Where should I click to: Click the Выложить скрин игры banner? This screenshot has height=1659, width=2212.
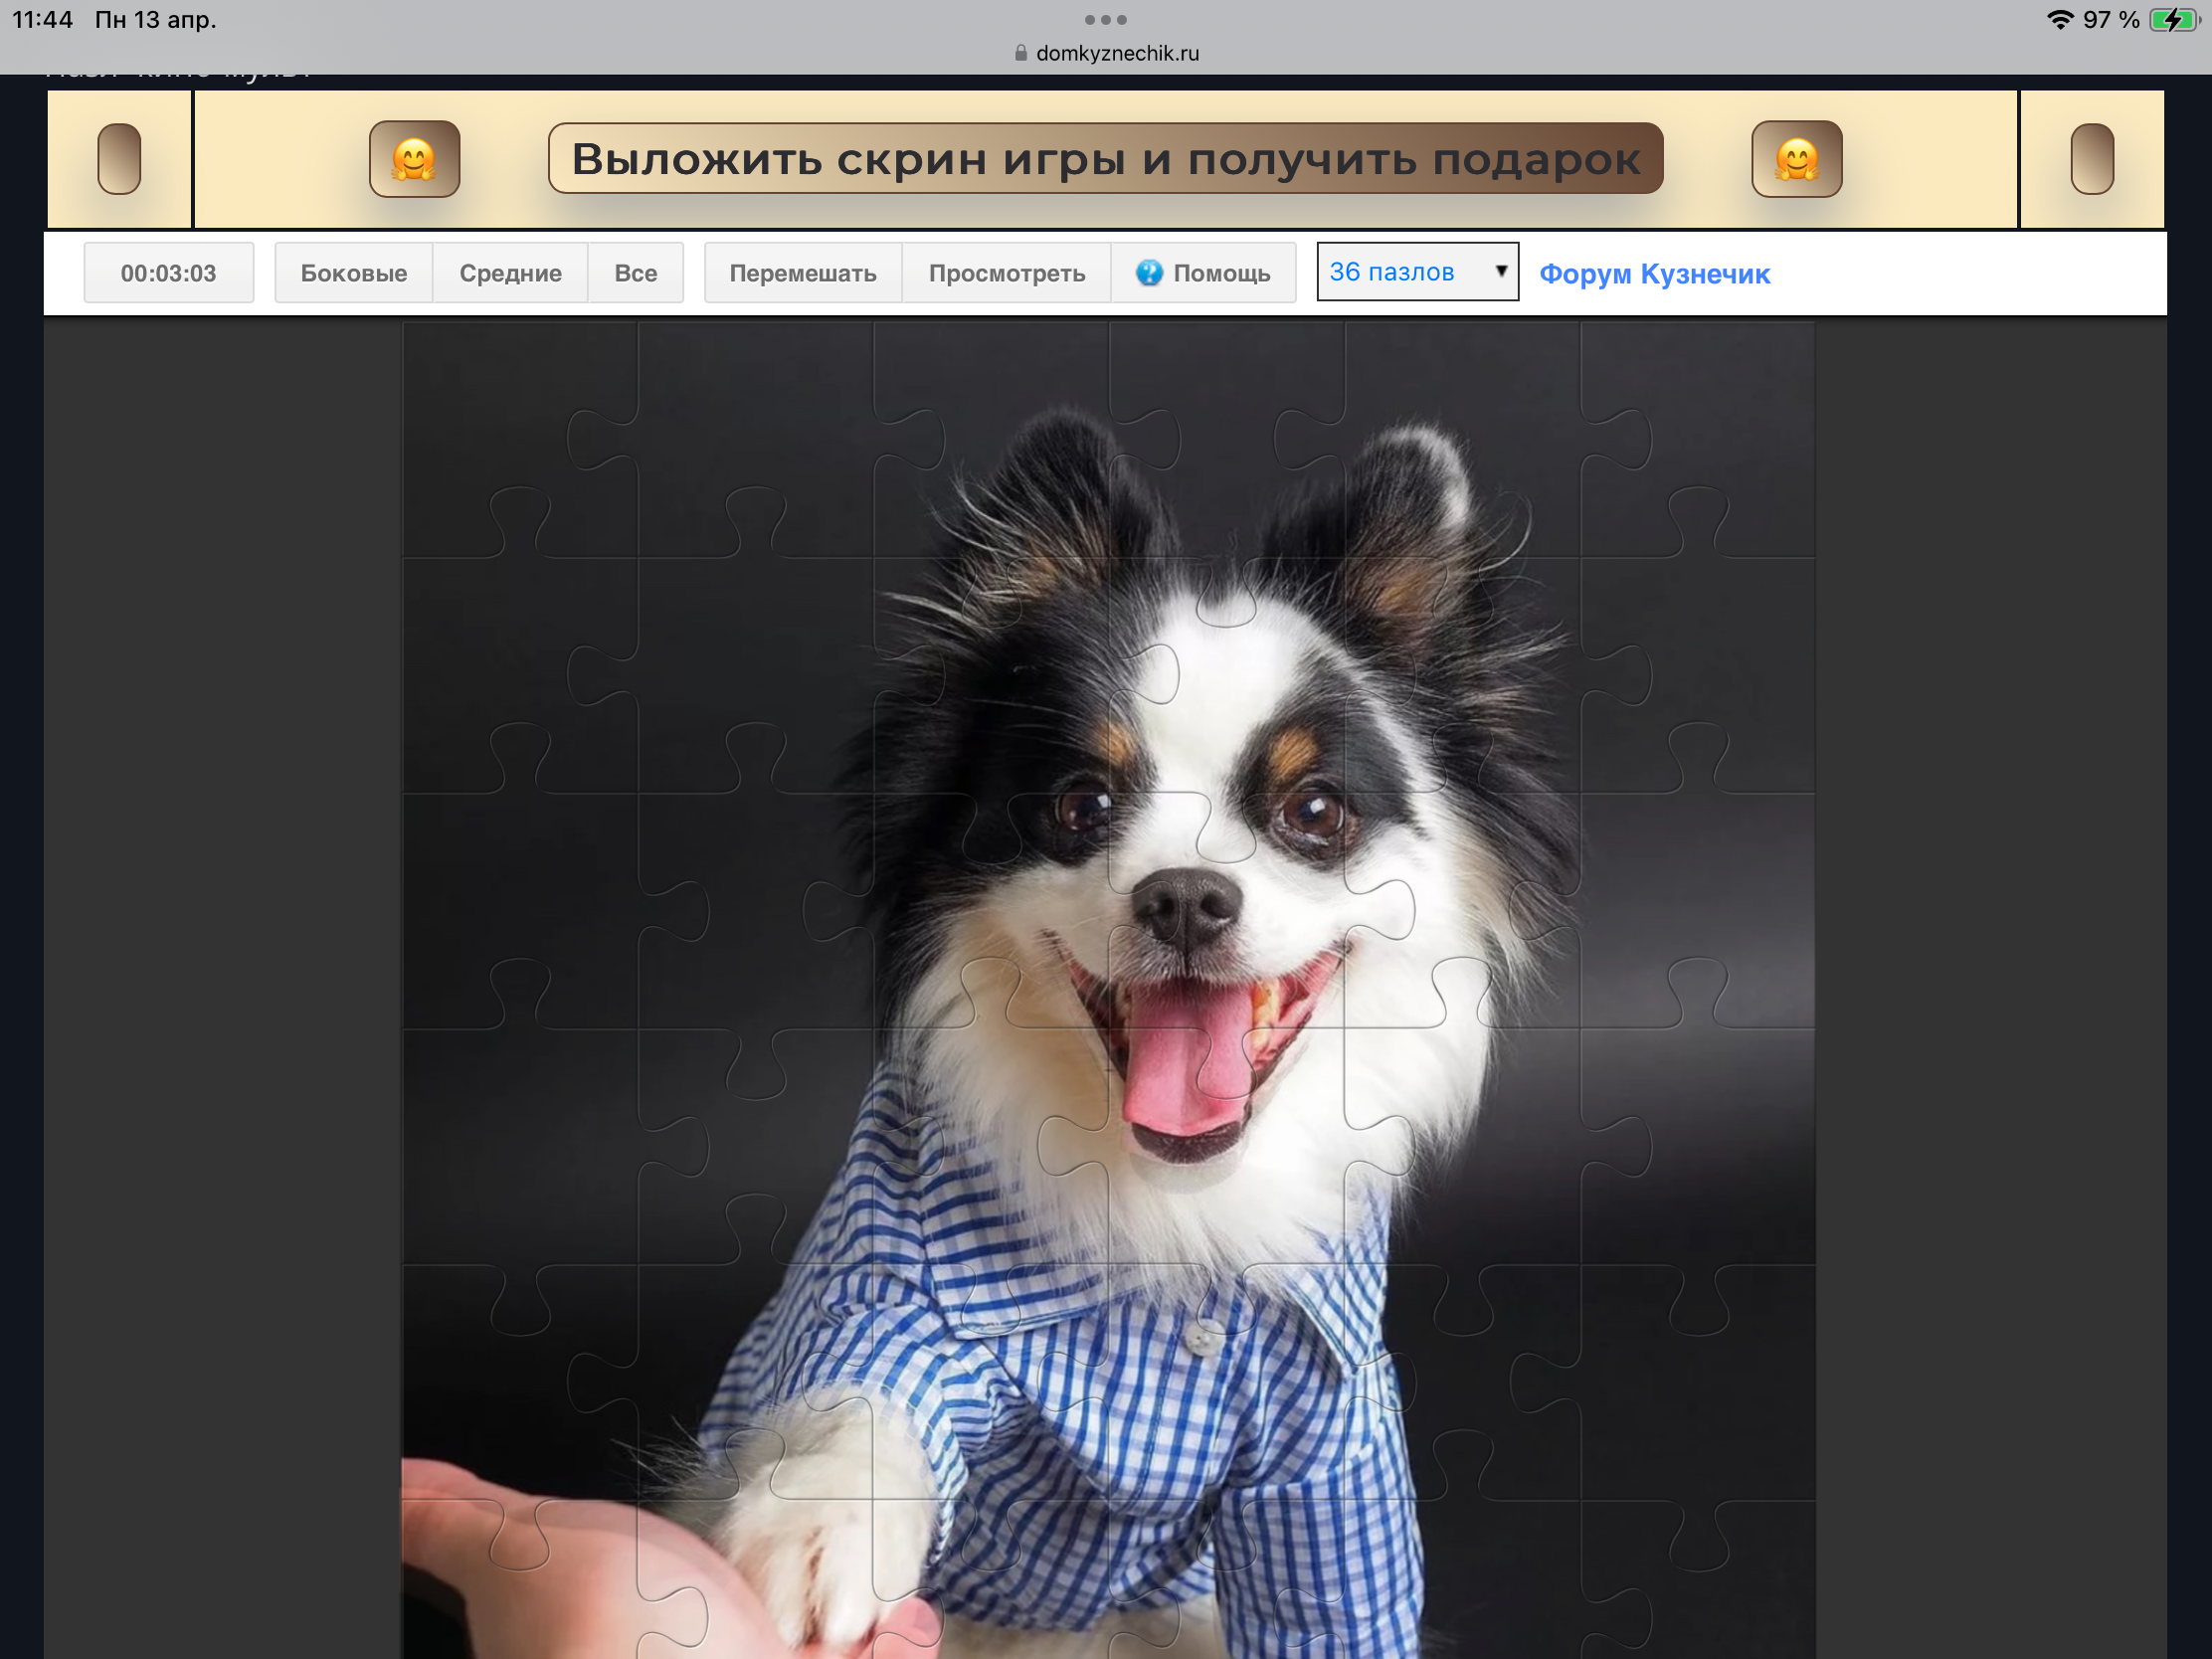point(1105,159)
